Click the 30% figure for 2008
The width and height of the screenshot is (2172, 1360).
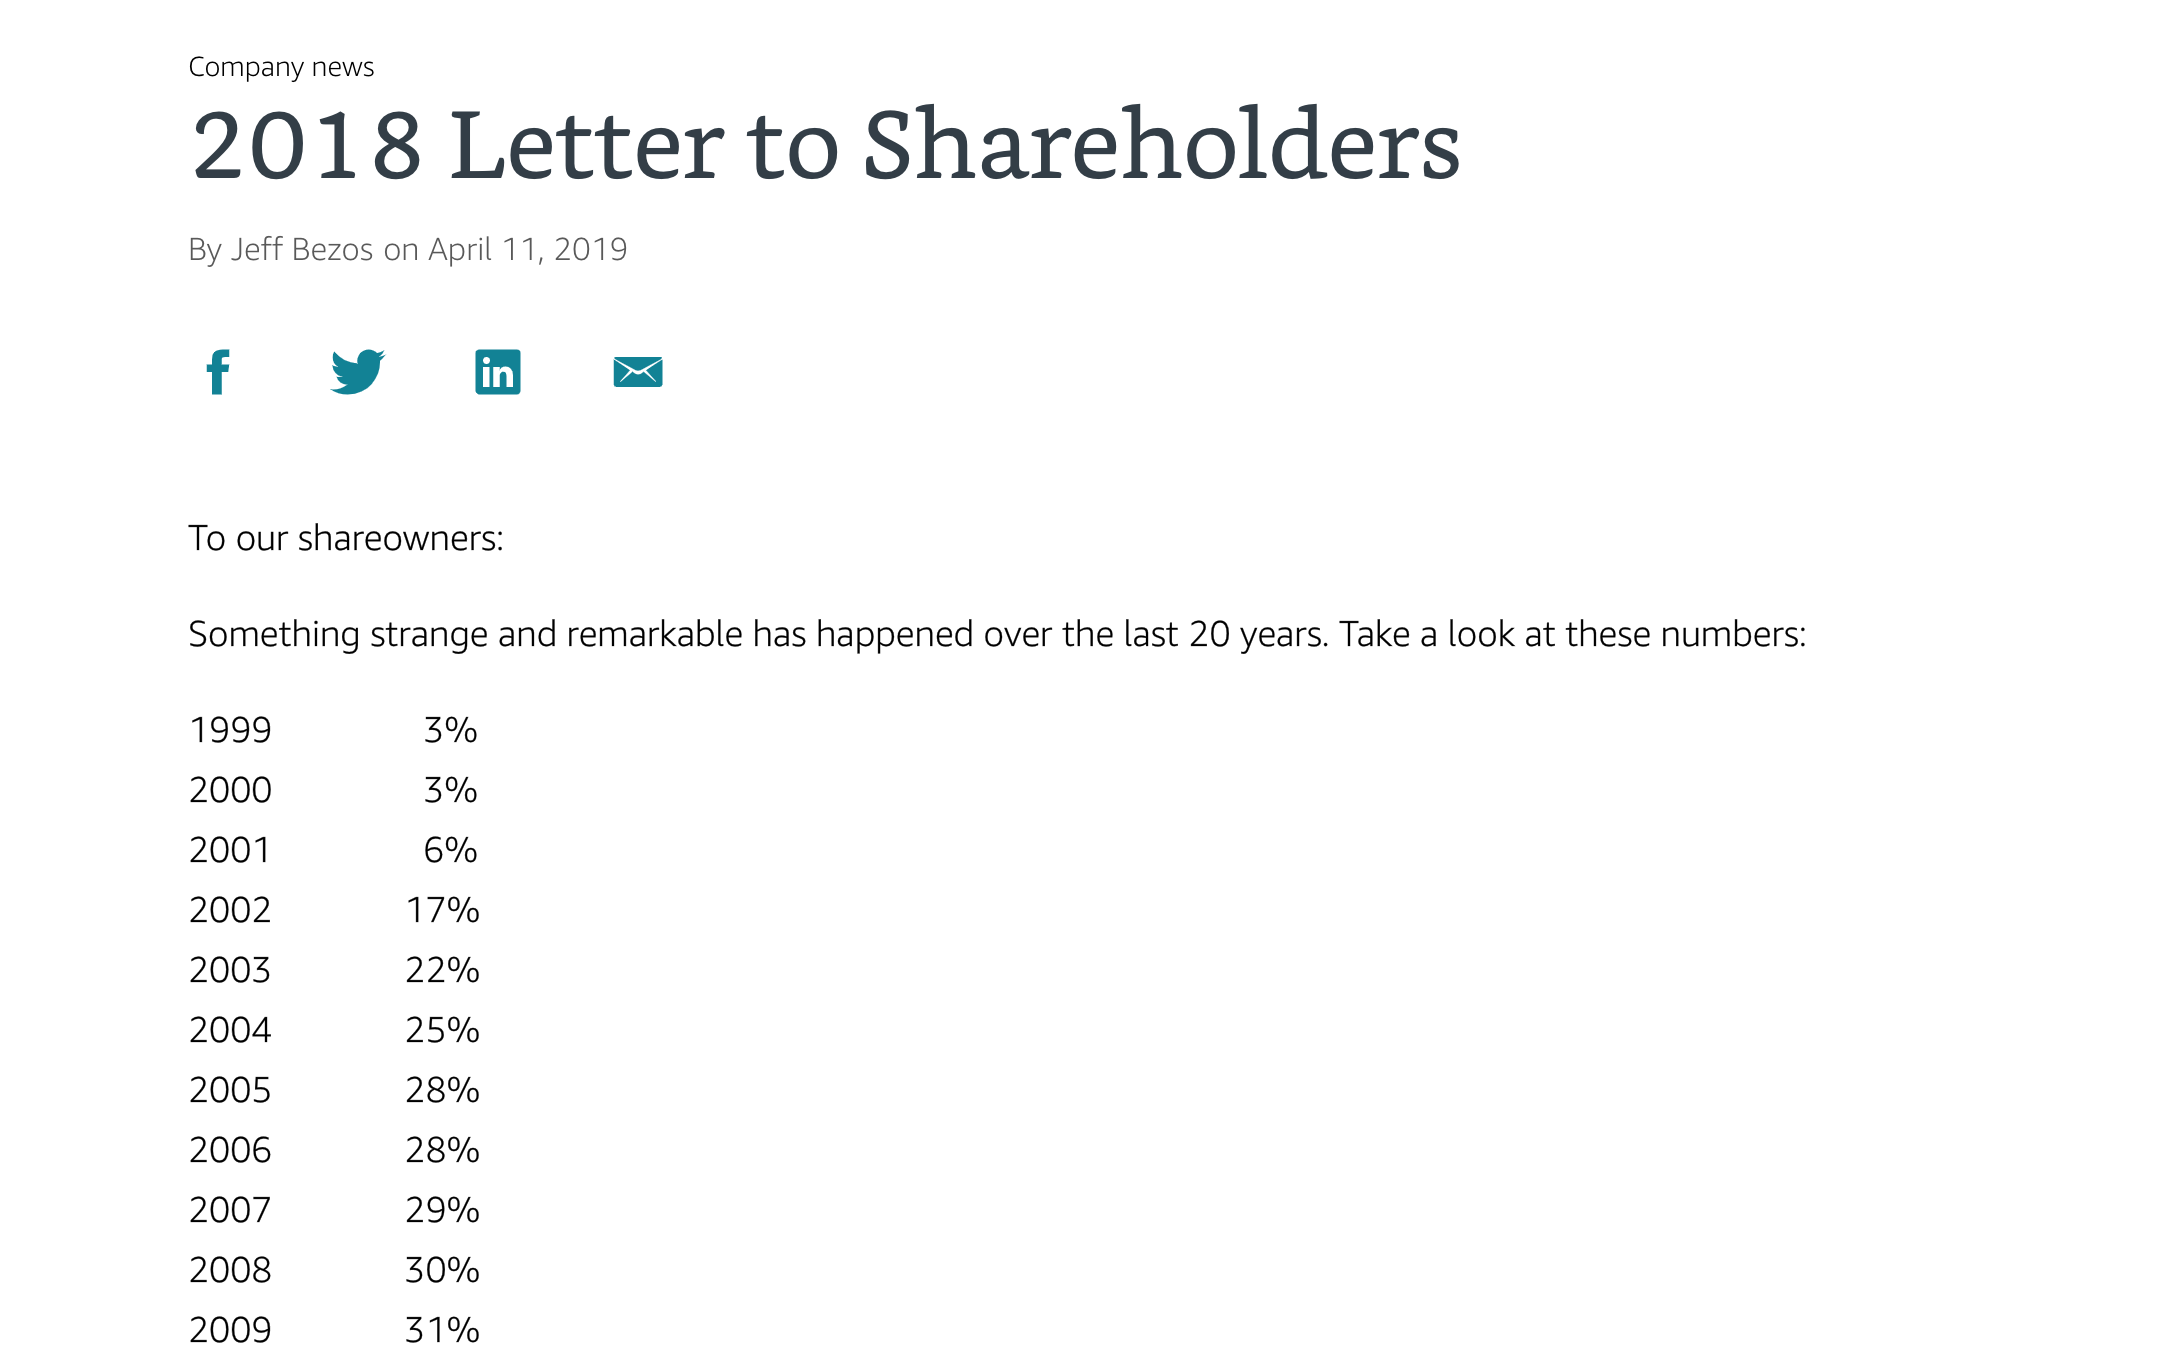(x=443, y=1270)
